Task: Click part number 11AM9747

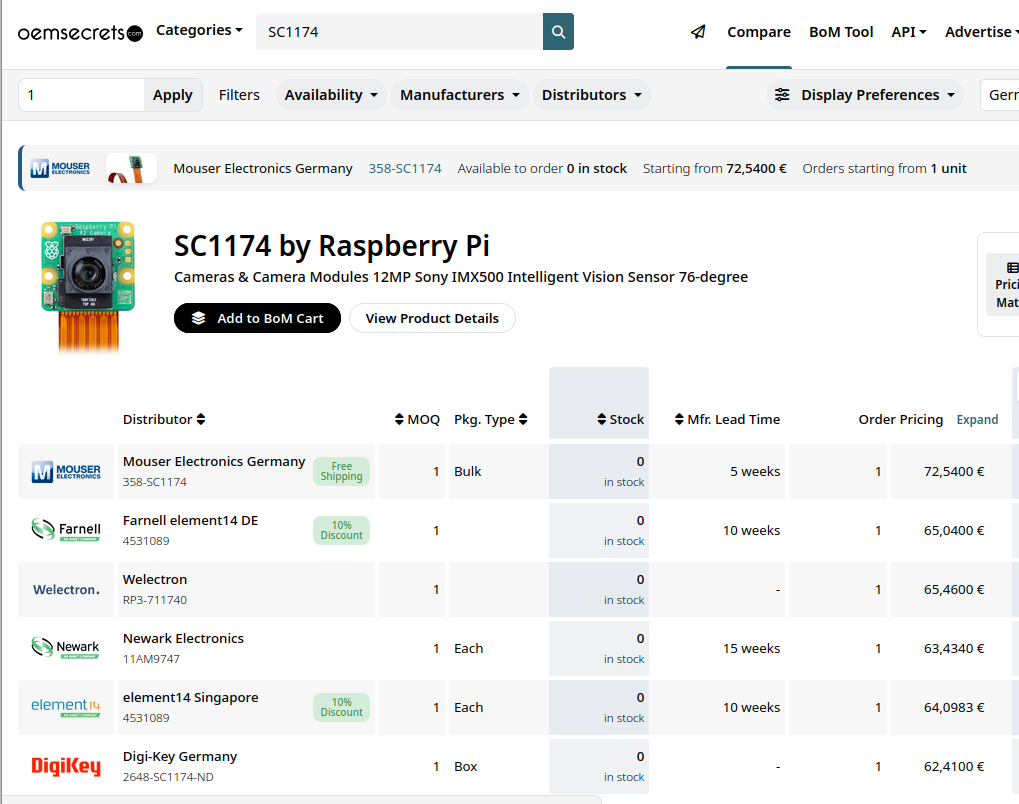Action: click(151, 659)
